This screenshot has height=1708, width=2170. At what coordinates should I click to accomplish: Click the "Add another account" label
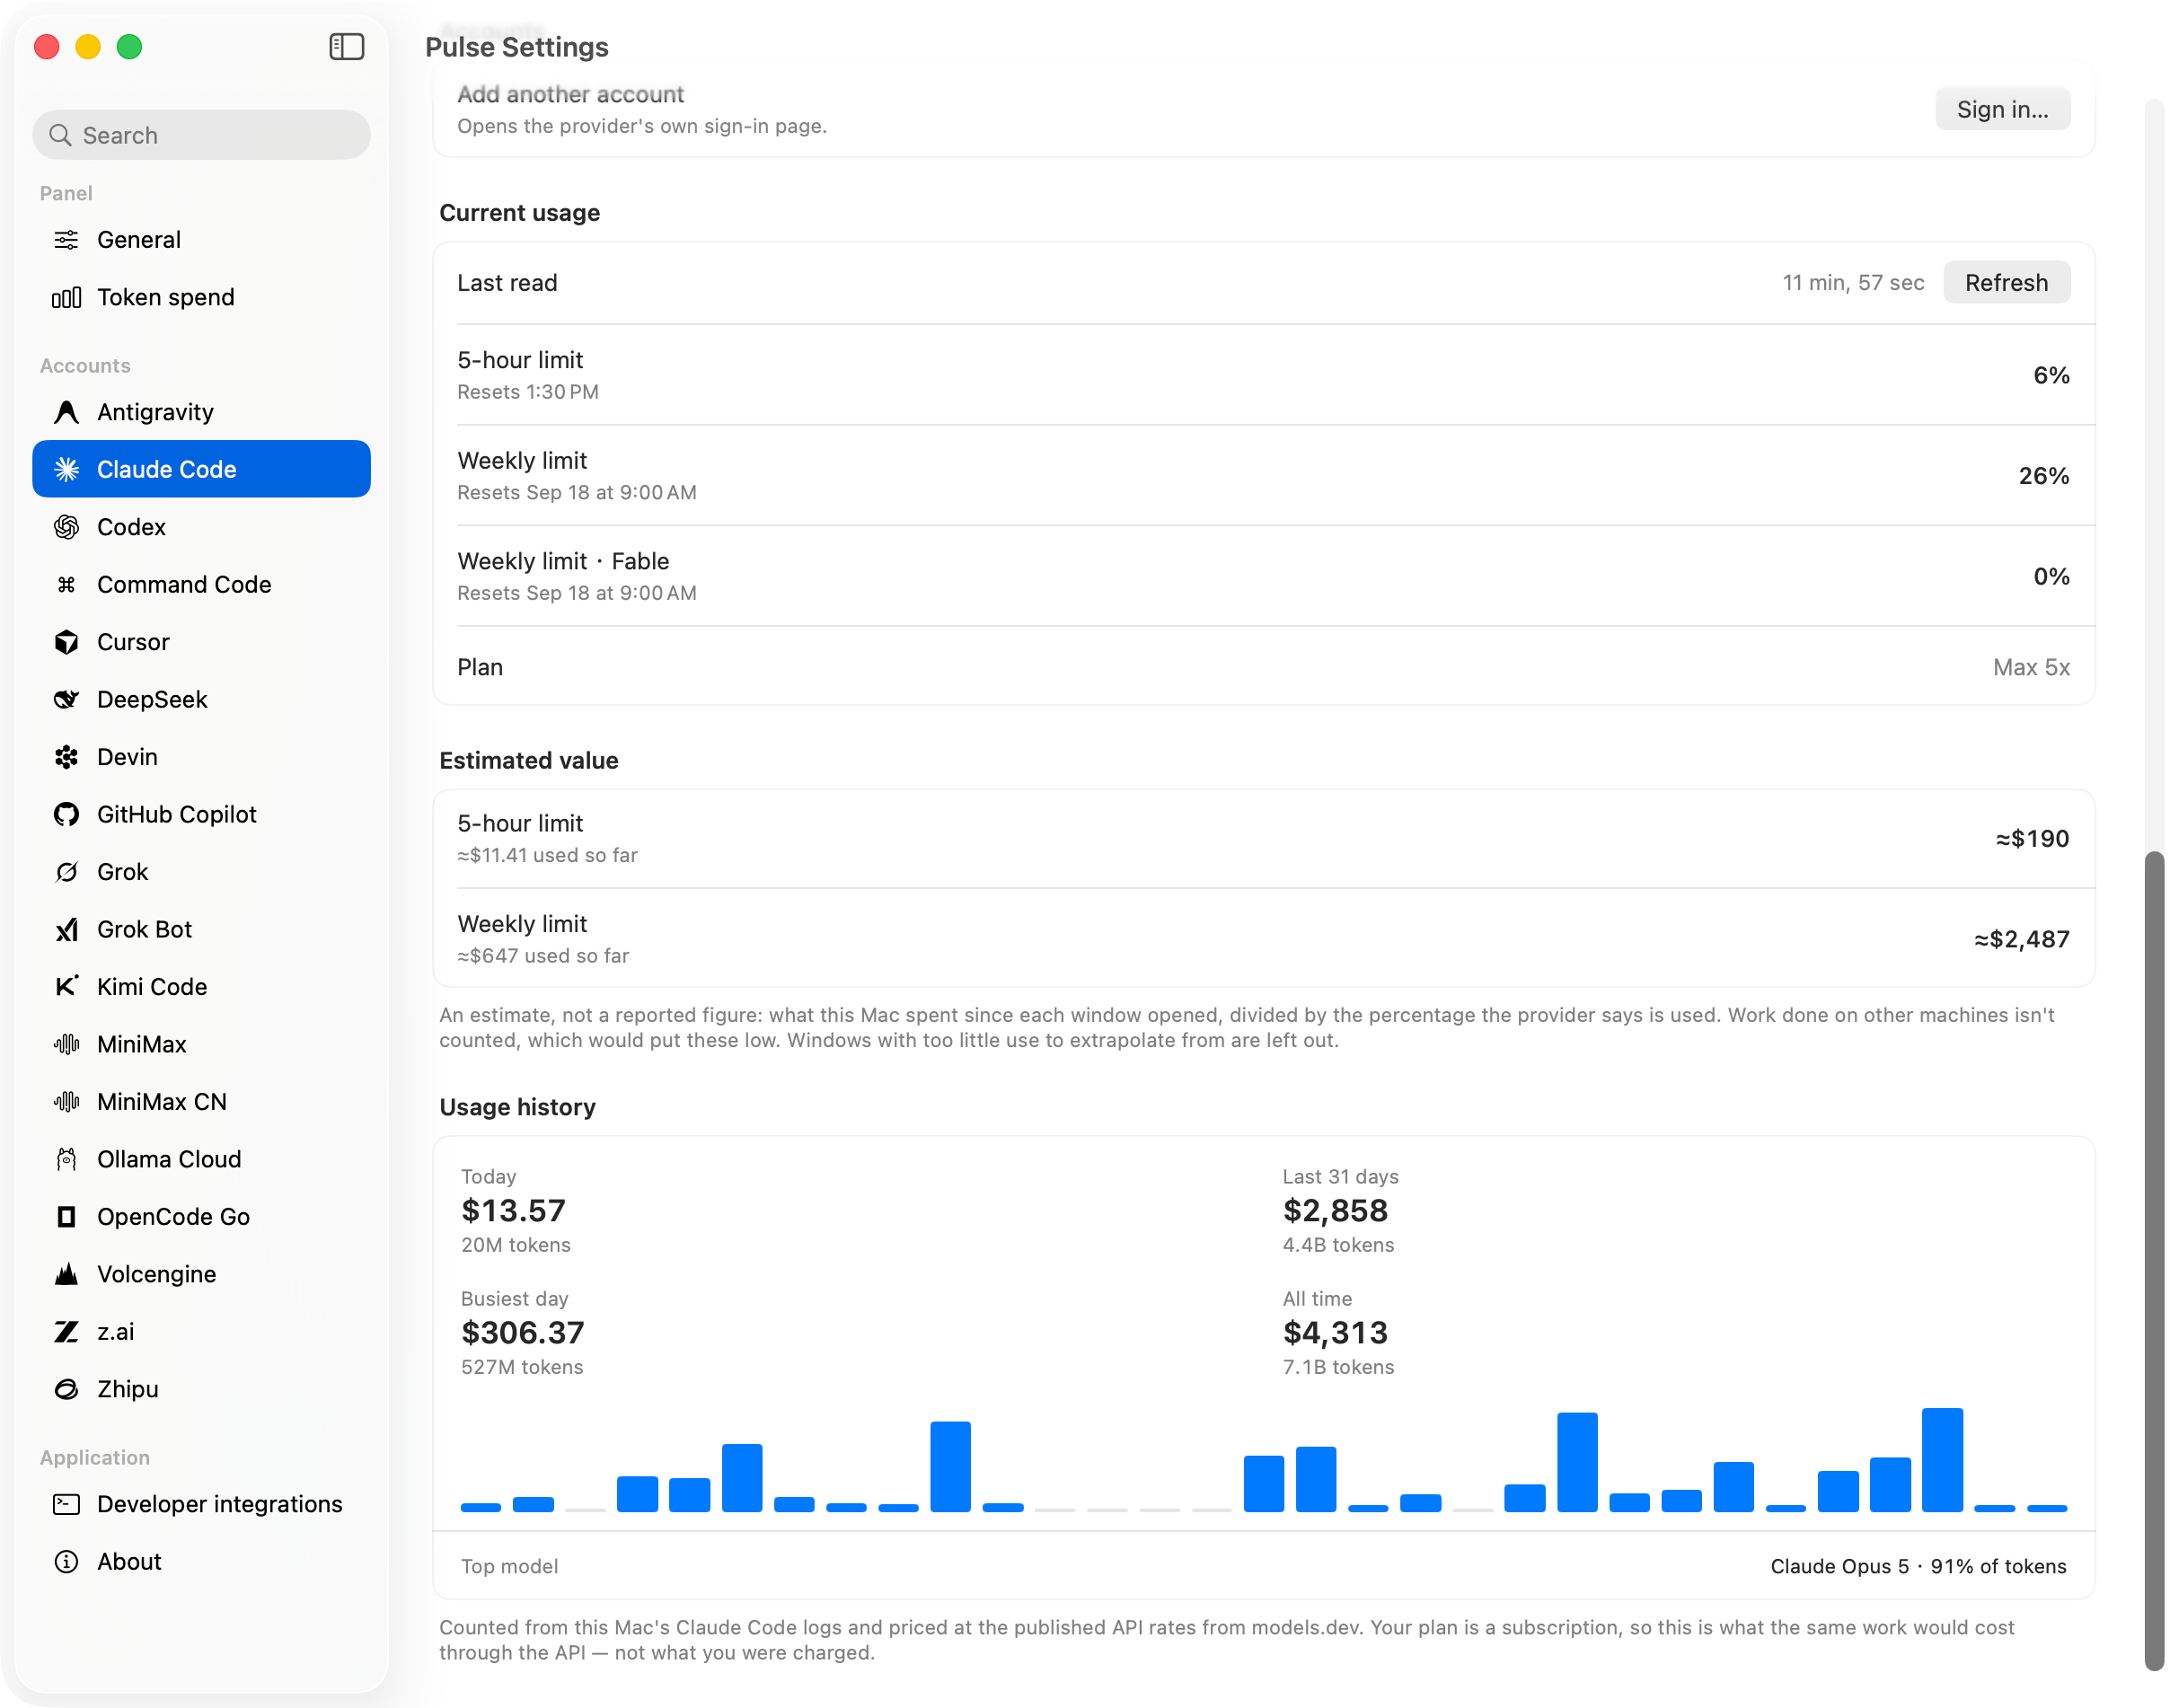point(570,94)
